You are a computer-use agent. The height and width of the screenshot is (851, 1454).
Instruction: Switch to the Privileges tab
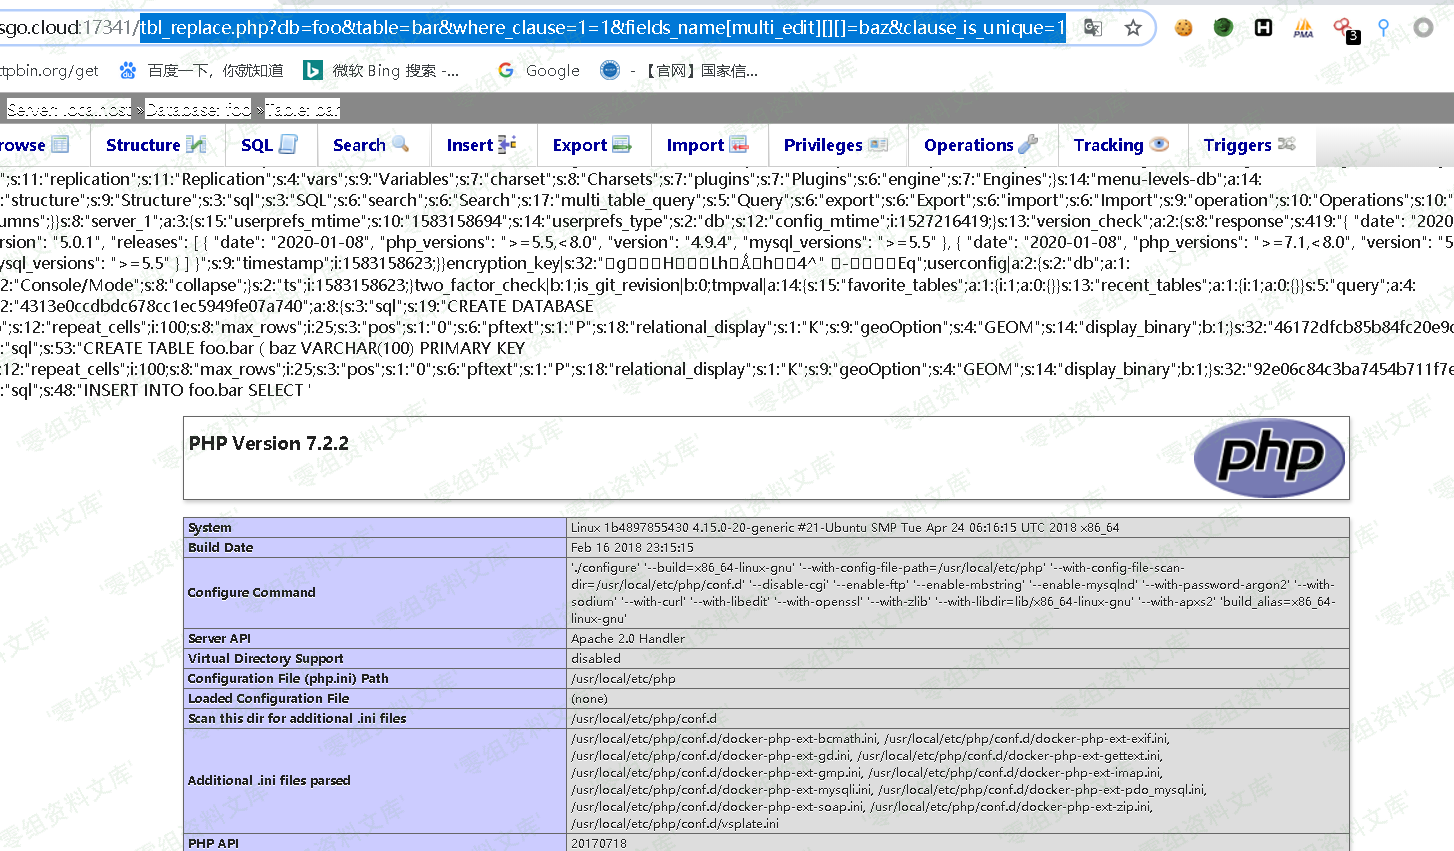click(x=835, y=145)
